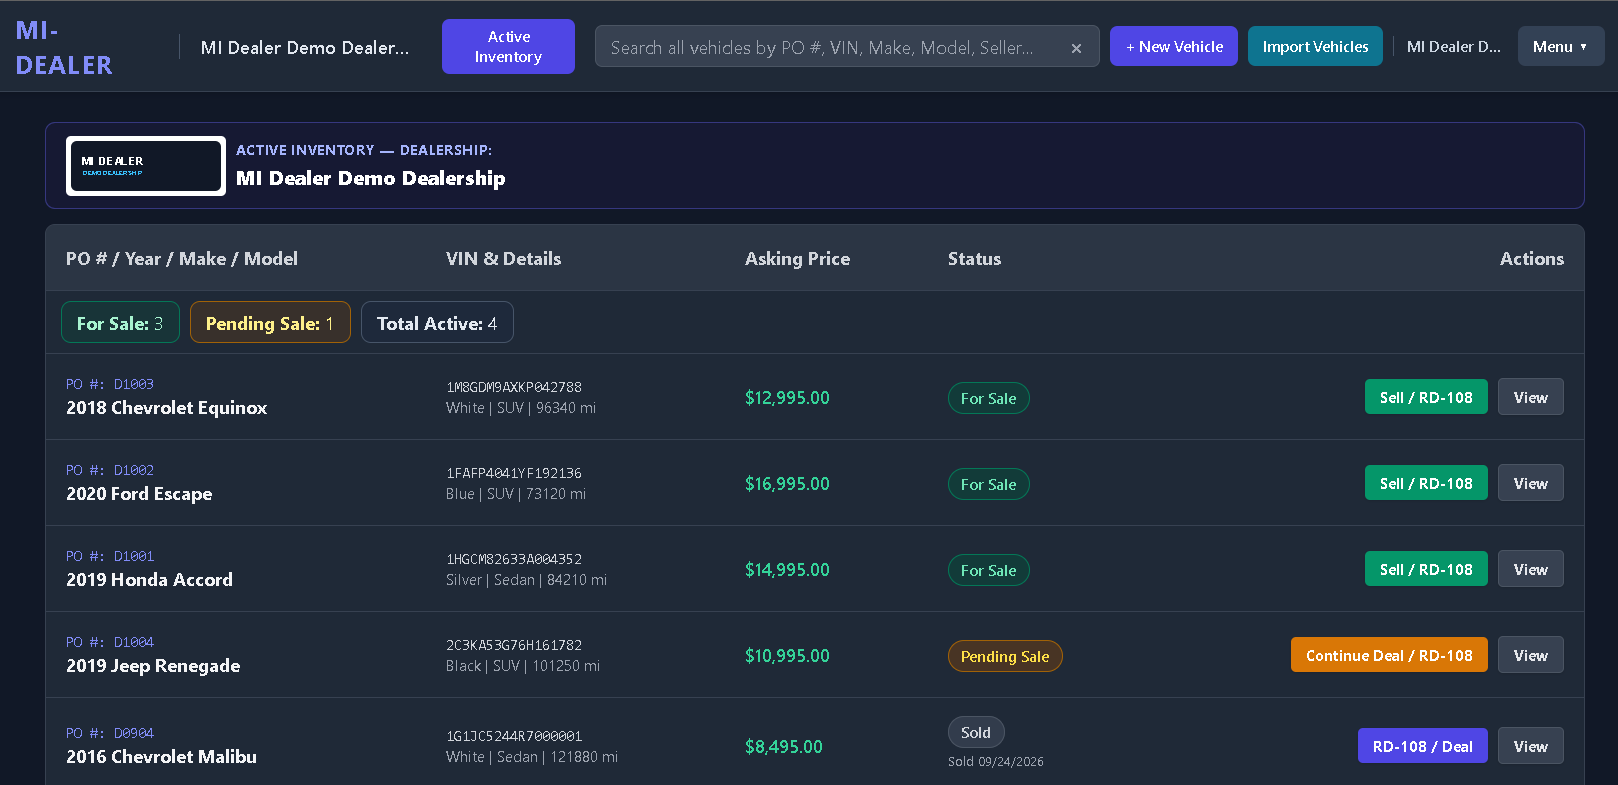Click the Status column header
Image resolution: width=1618 pixels, height=785 pixels.
[x=974, y=258]
